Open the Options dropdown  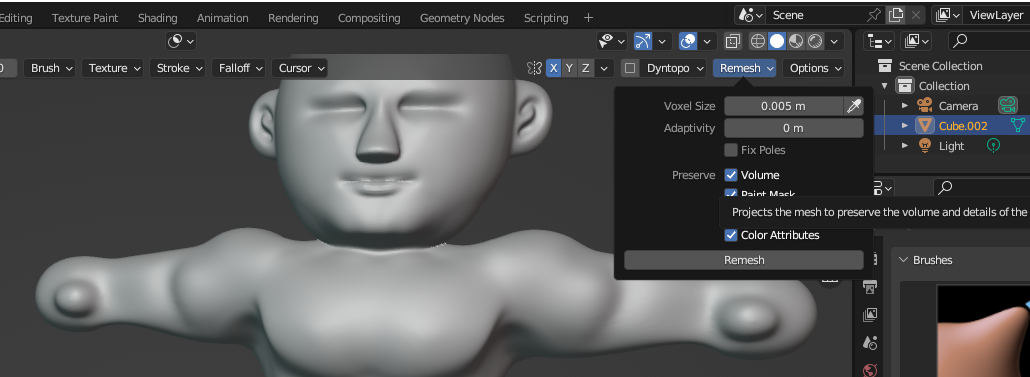point(814,68)
